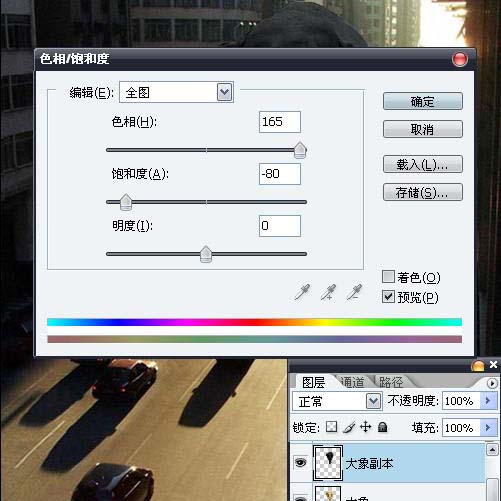
Task: Open the layer blend mode 正常 dropdown
Action: [x=373, y=401]
